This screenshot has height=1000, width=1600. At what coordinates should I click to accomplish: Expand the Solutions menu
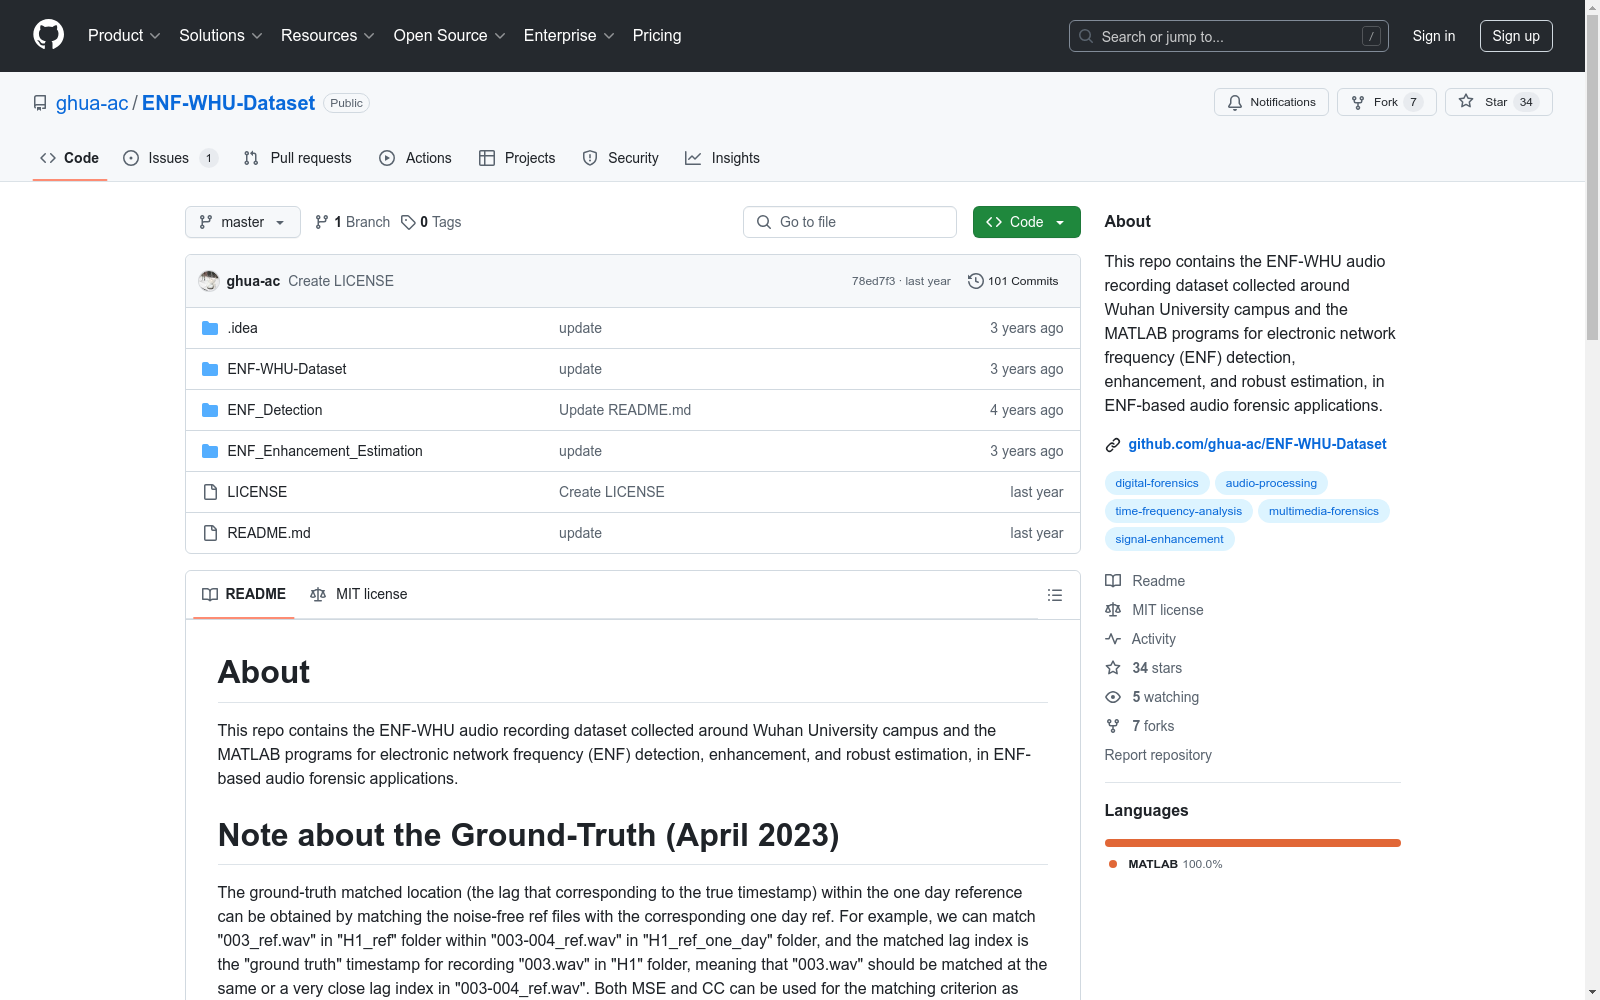click(x=221, y=35)
